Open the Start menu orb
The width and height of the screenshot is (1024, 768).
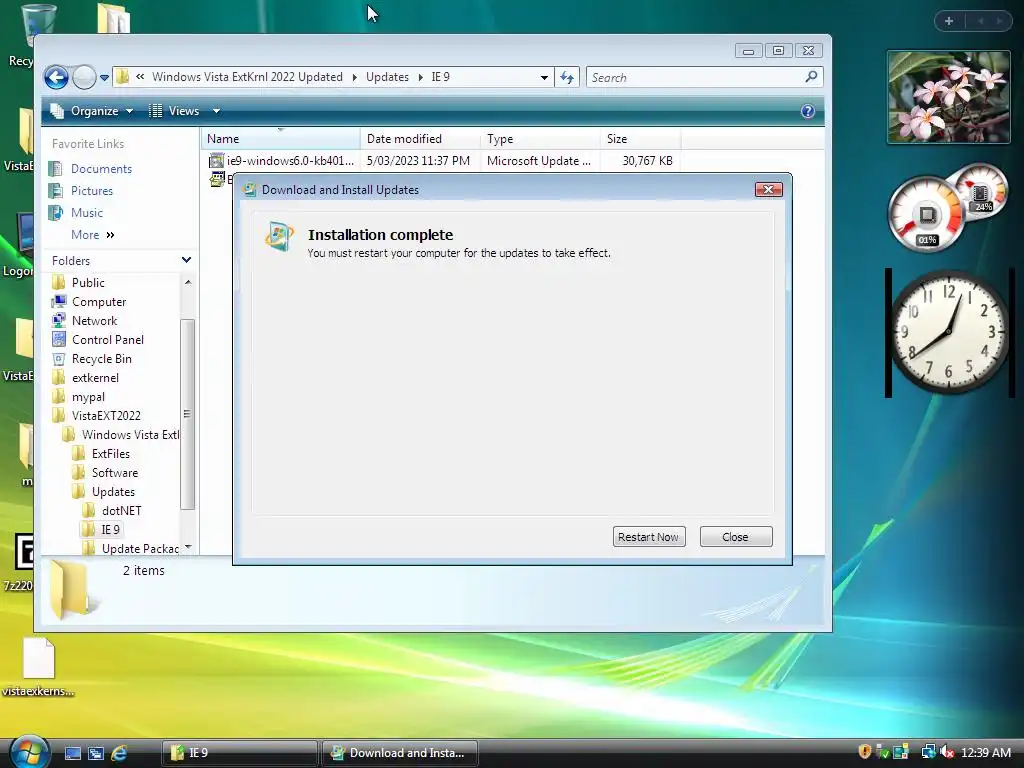click(x=29, y=752)
